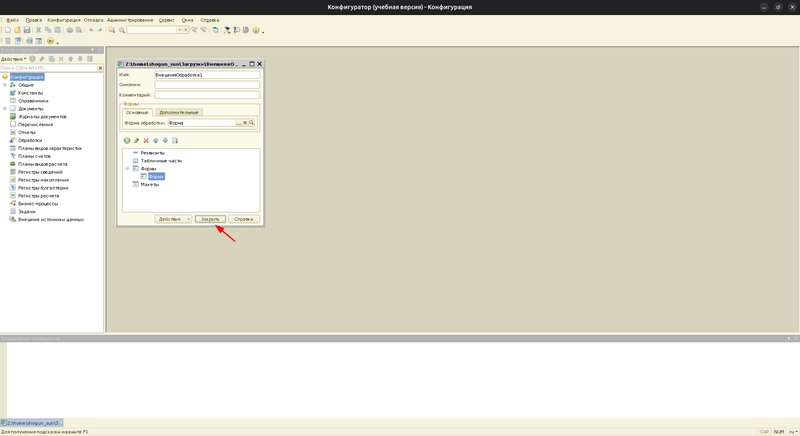Click the magnifier open icon in Форма обработки
800x436 pixels.
(251, 123)
